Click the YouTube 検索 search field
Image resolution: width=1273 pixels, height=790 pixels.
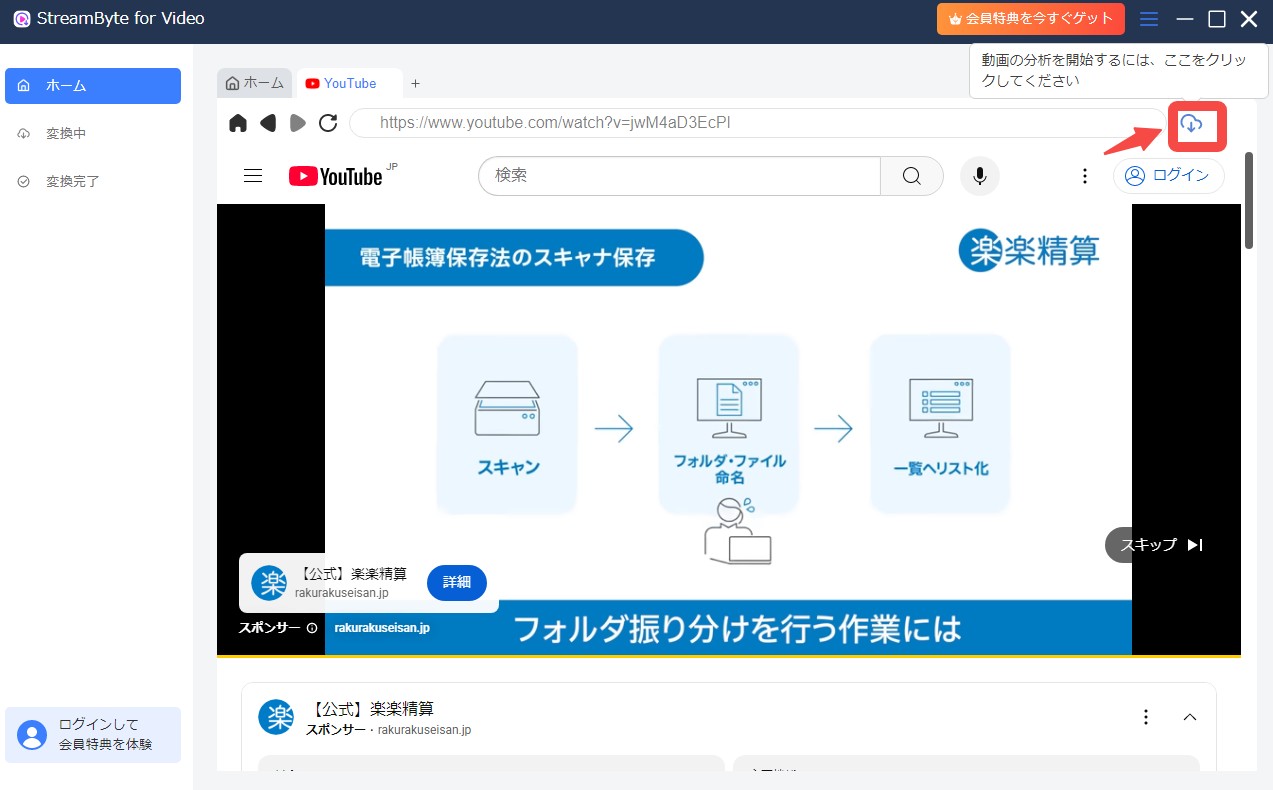pos(680,176)
